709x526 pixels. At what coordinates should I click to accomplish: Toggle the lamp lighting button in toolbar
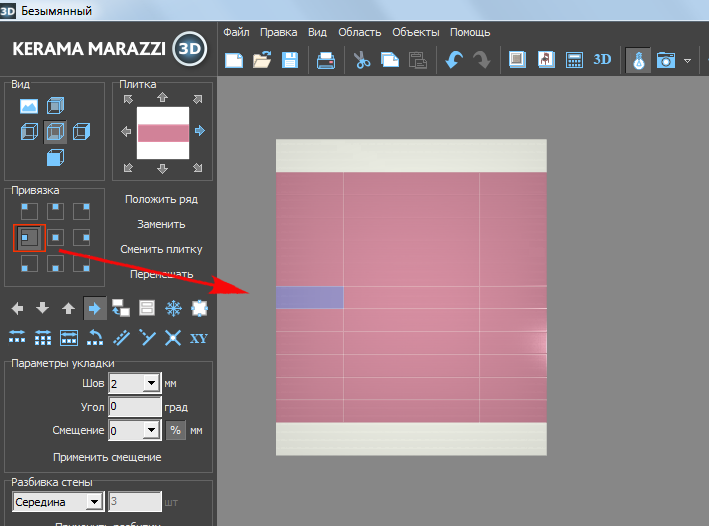(x=636, y=60)
